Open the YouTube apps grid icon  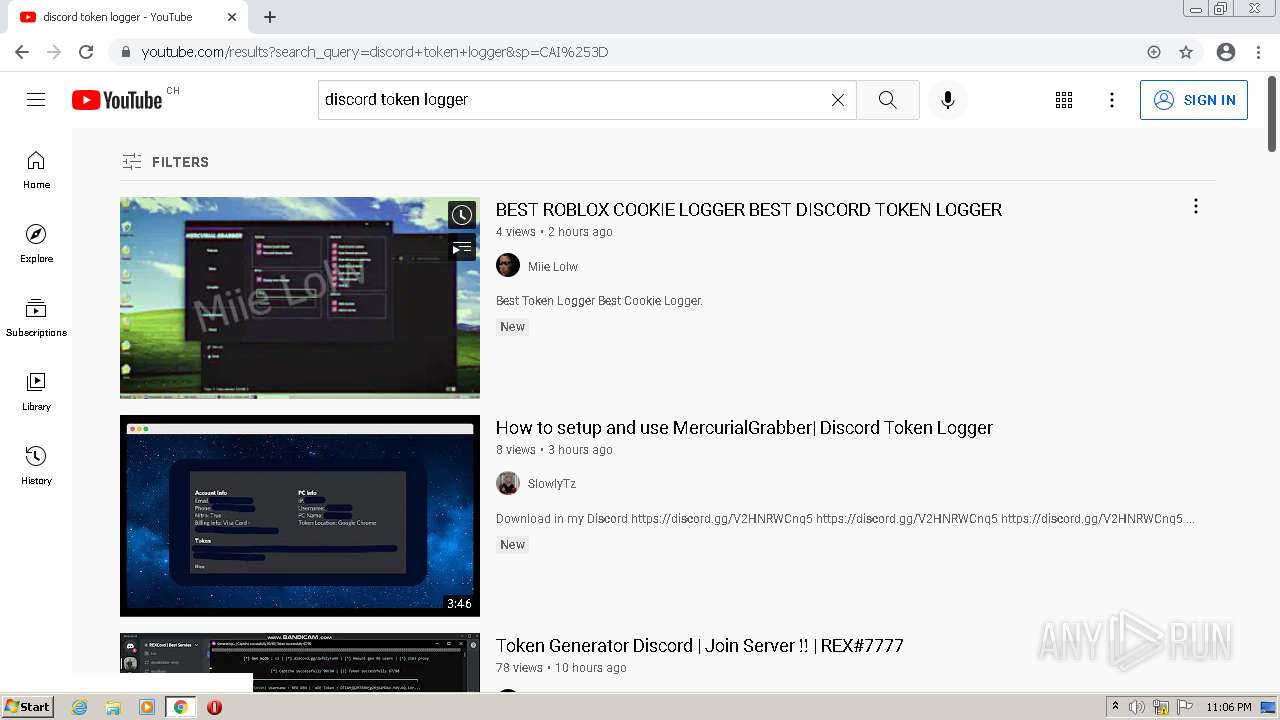point(1064,100)
